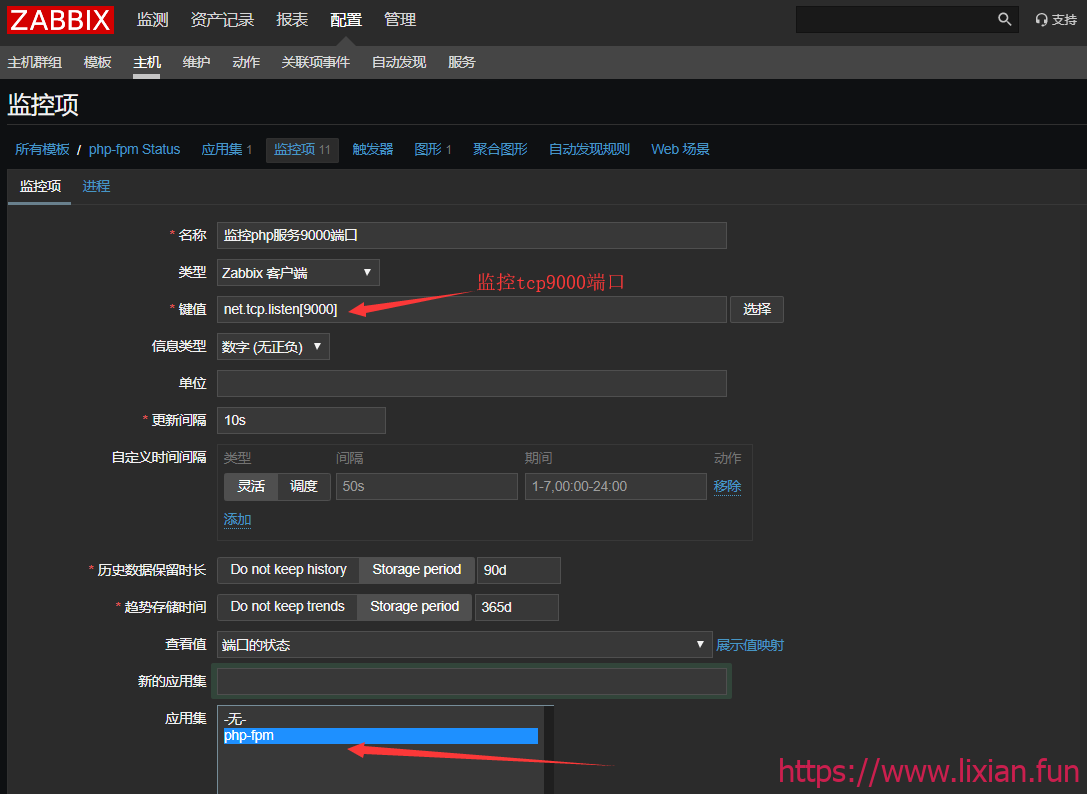Click the search magnifier icon
1087x794 pixels.
(1005, 19)
